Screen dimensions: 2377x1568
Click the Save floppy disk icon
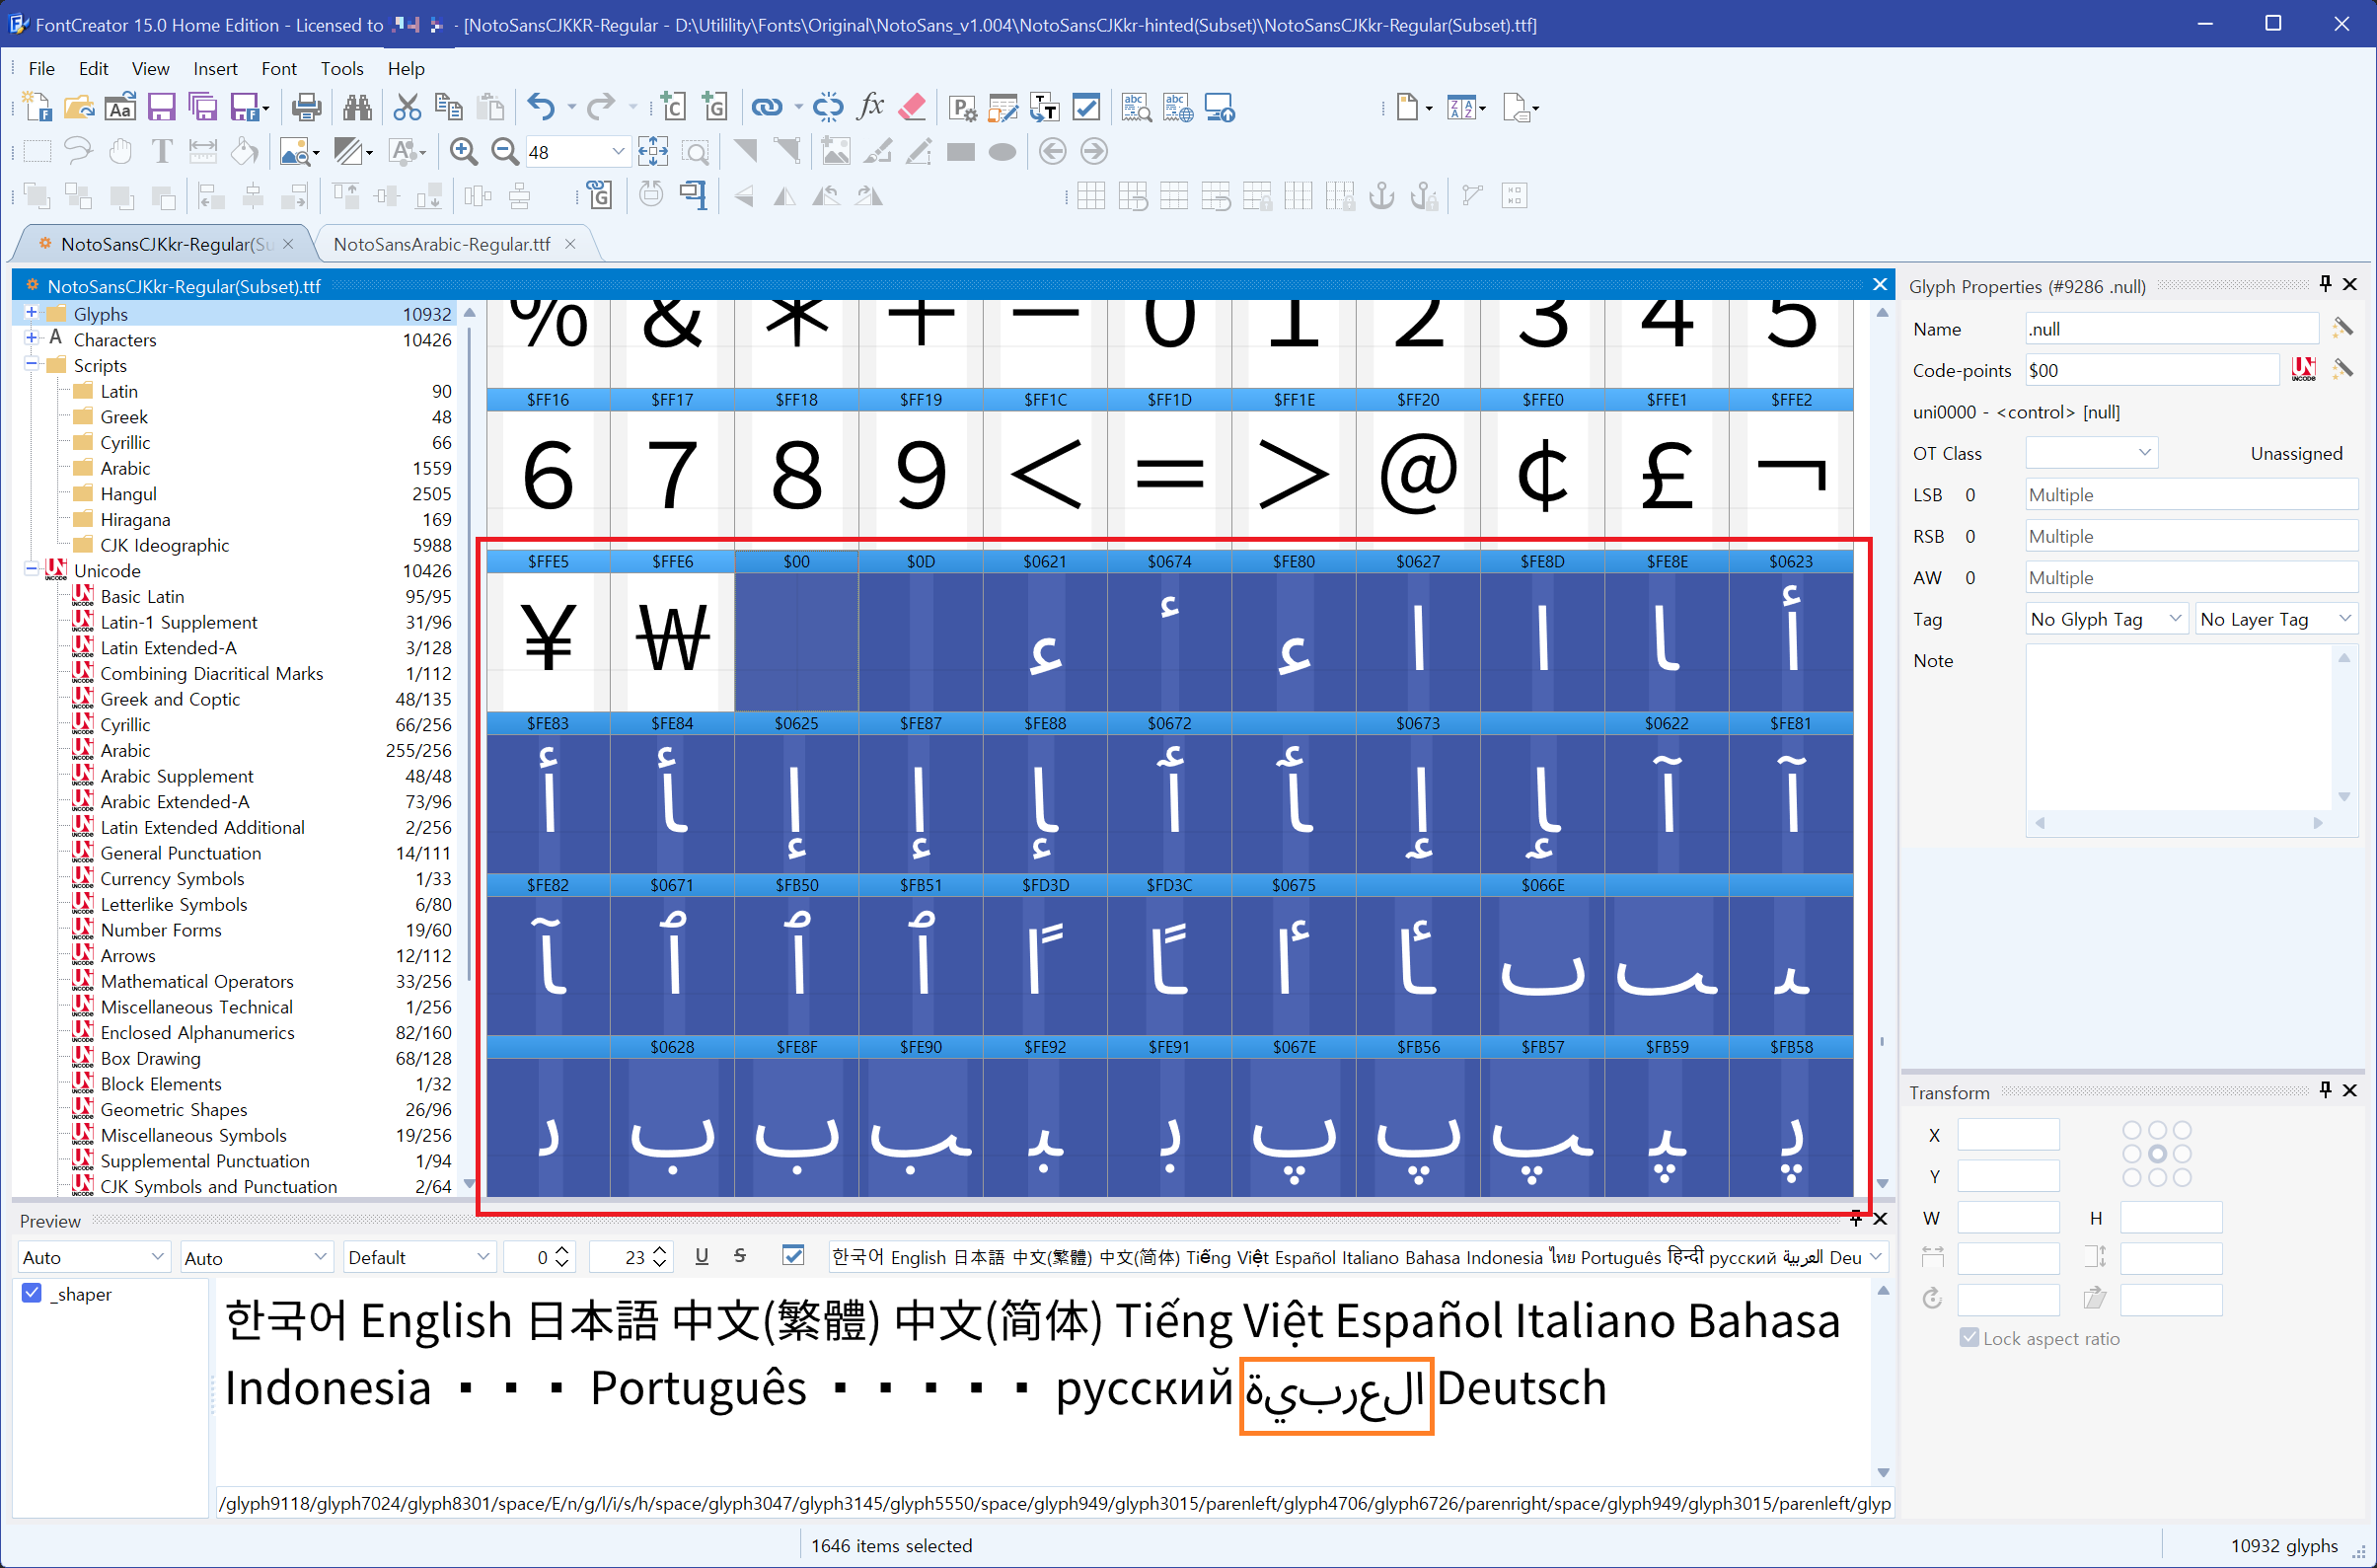click(161, 107)
